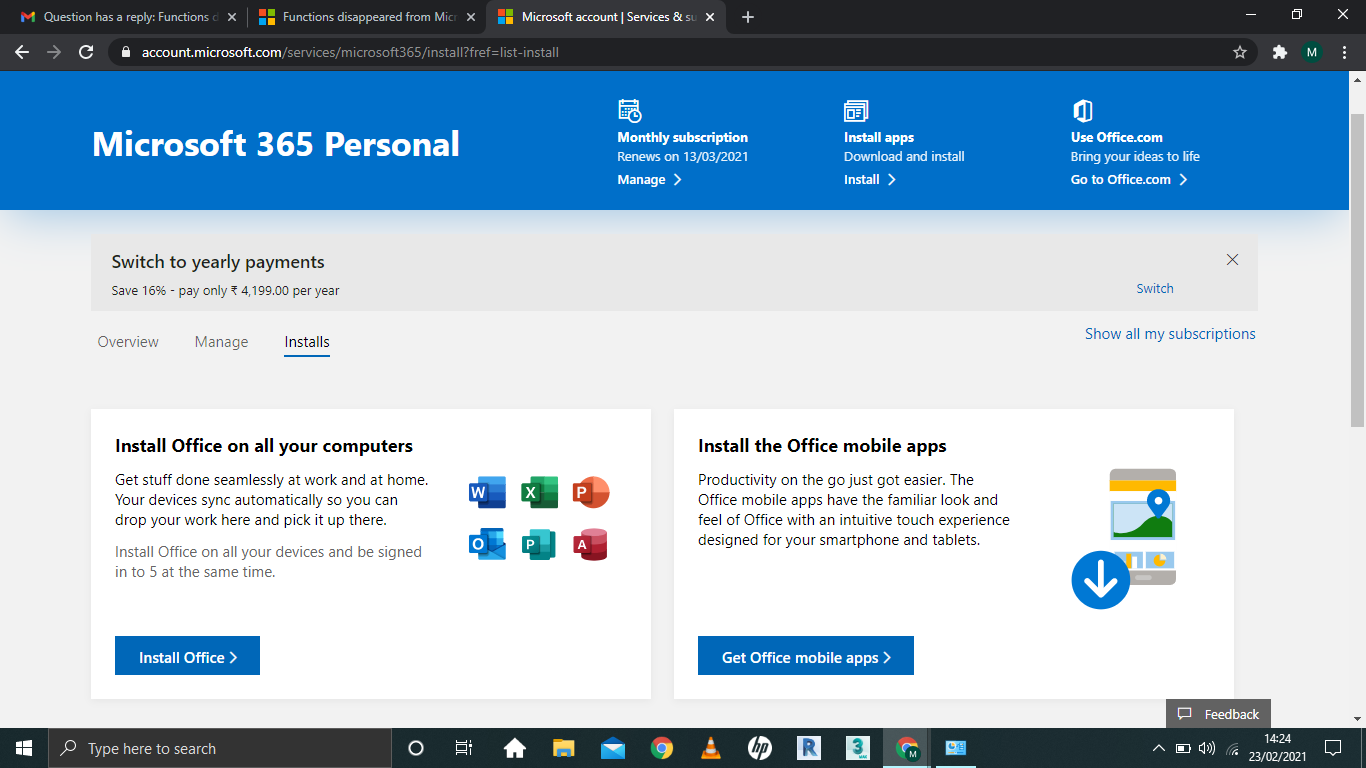Click the taskbar clock and date
The height and width of the screenshot is (768, 1366).
pyautogui.click(x=1276, y=748)
